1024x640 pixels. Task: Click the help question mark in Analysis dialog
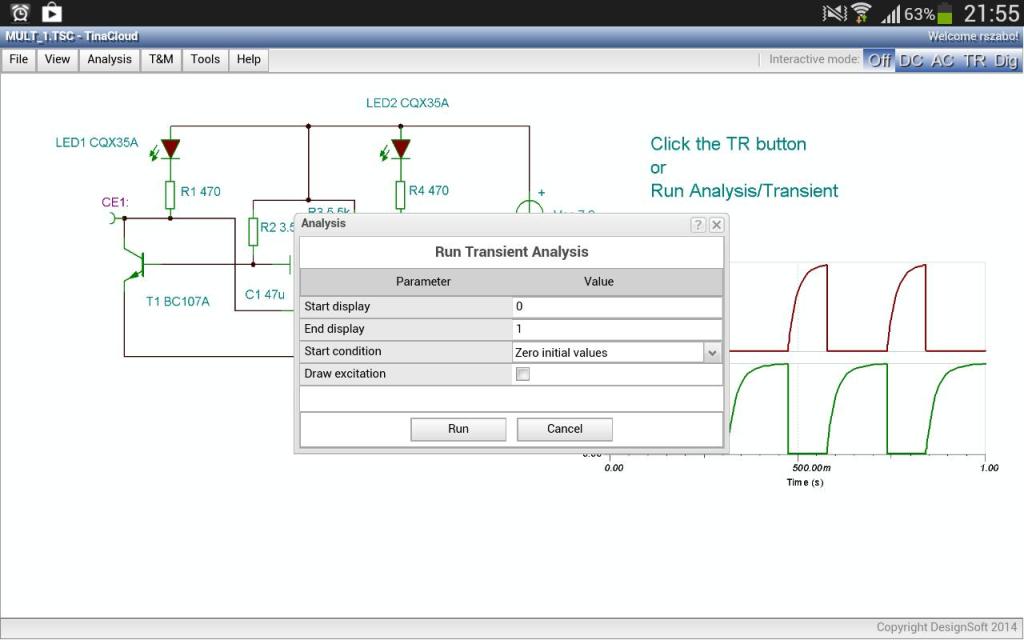tap(698, 225)
